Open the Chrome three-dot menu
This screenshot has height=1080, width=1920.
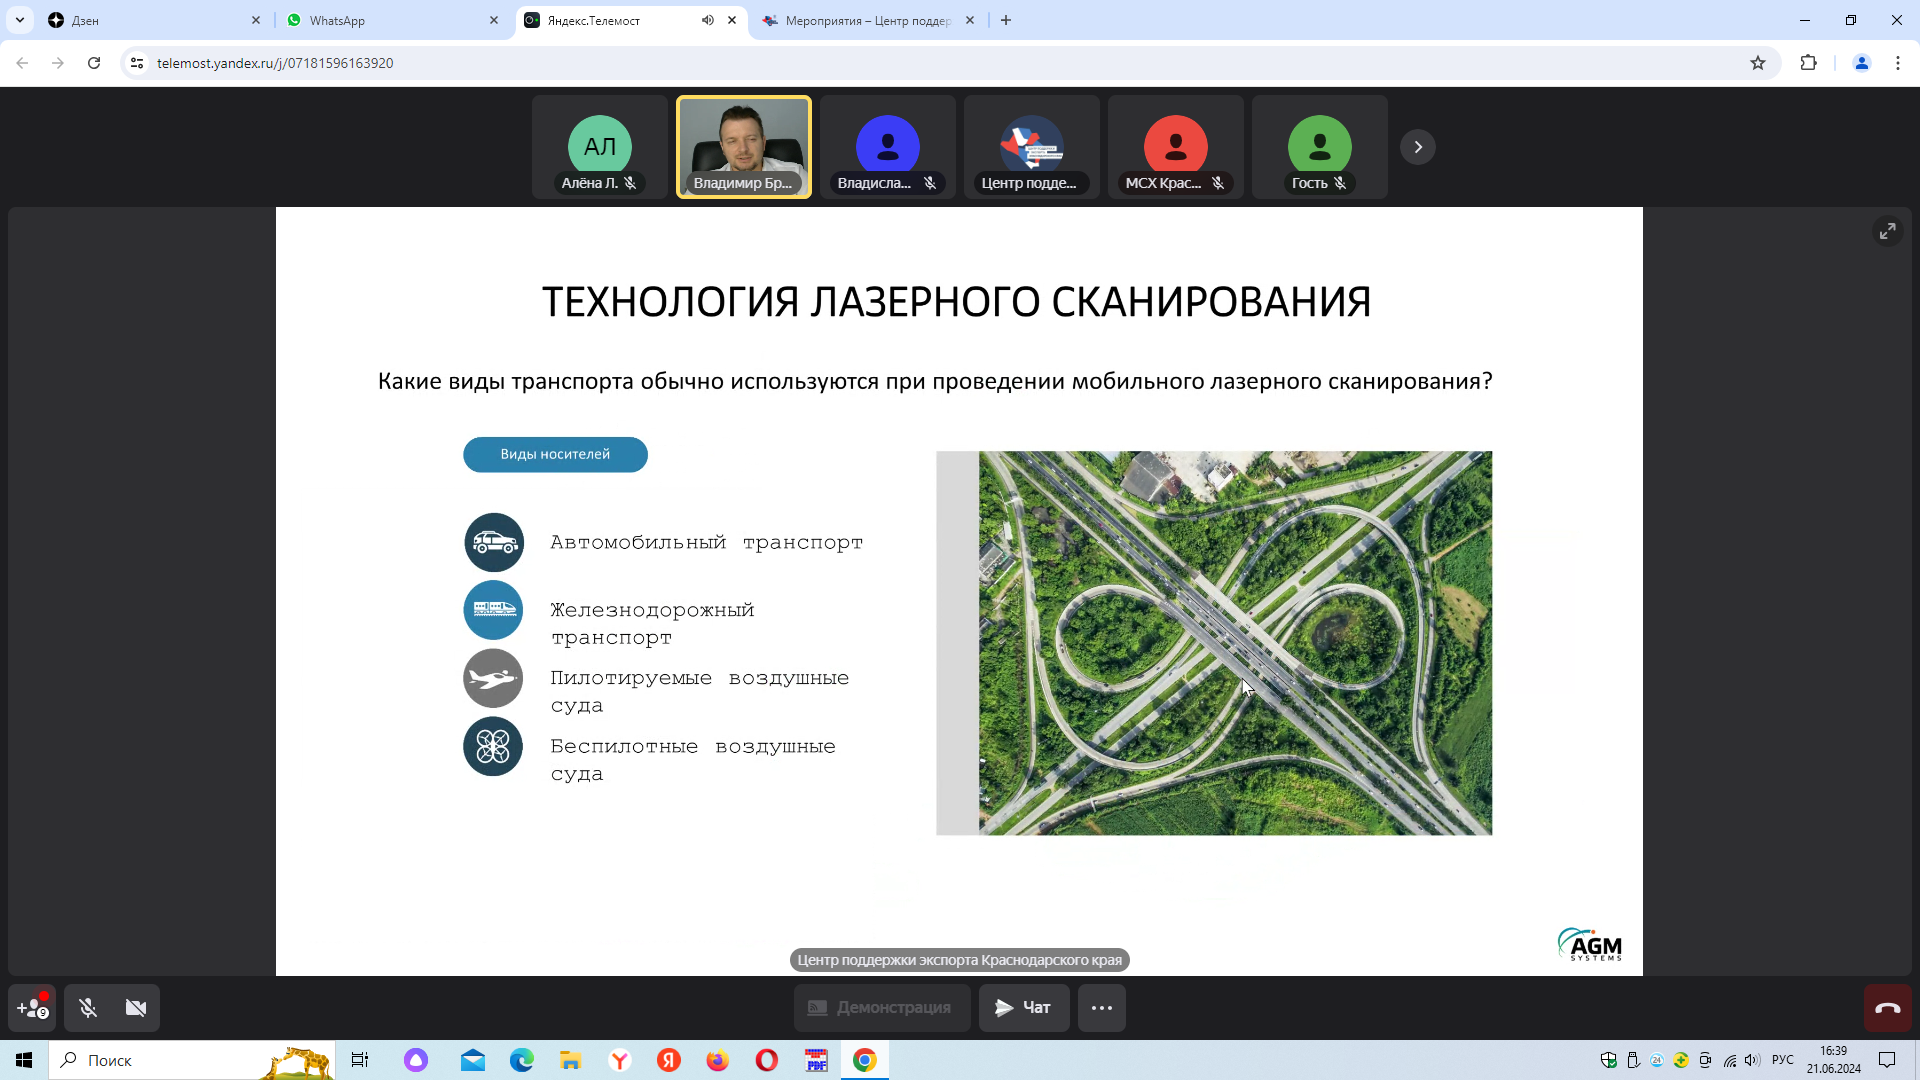tap(1897, 63)
